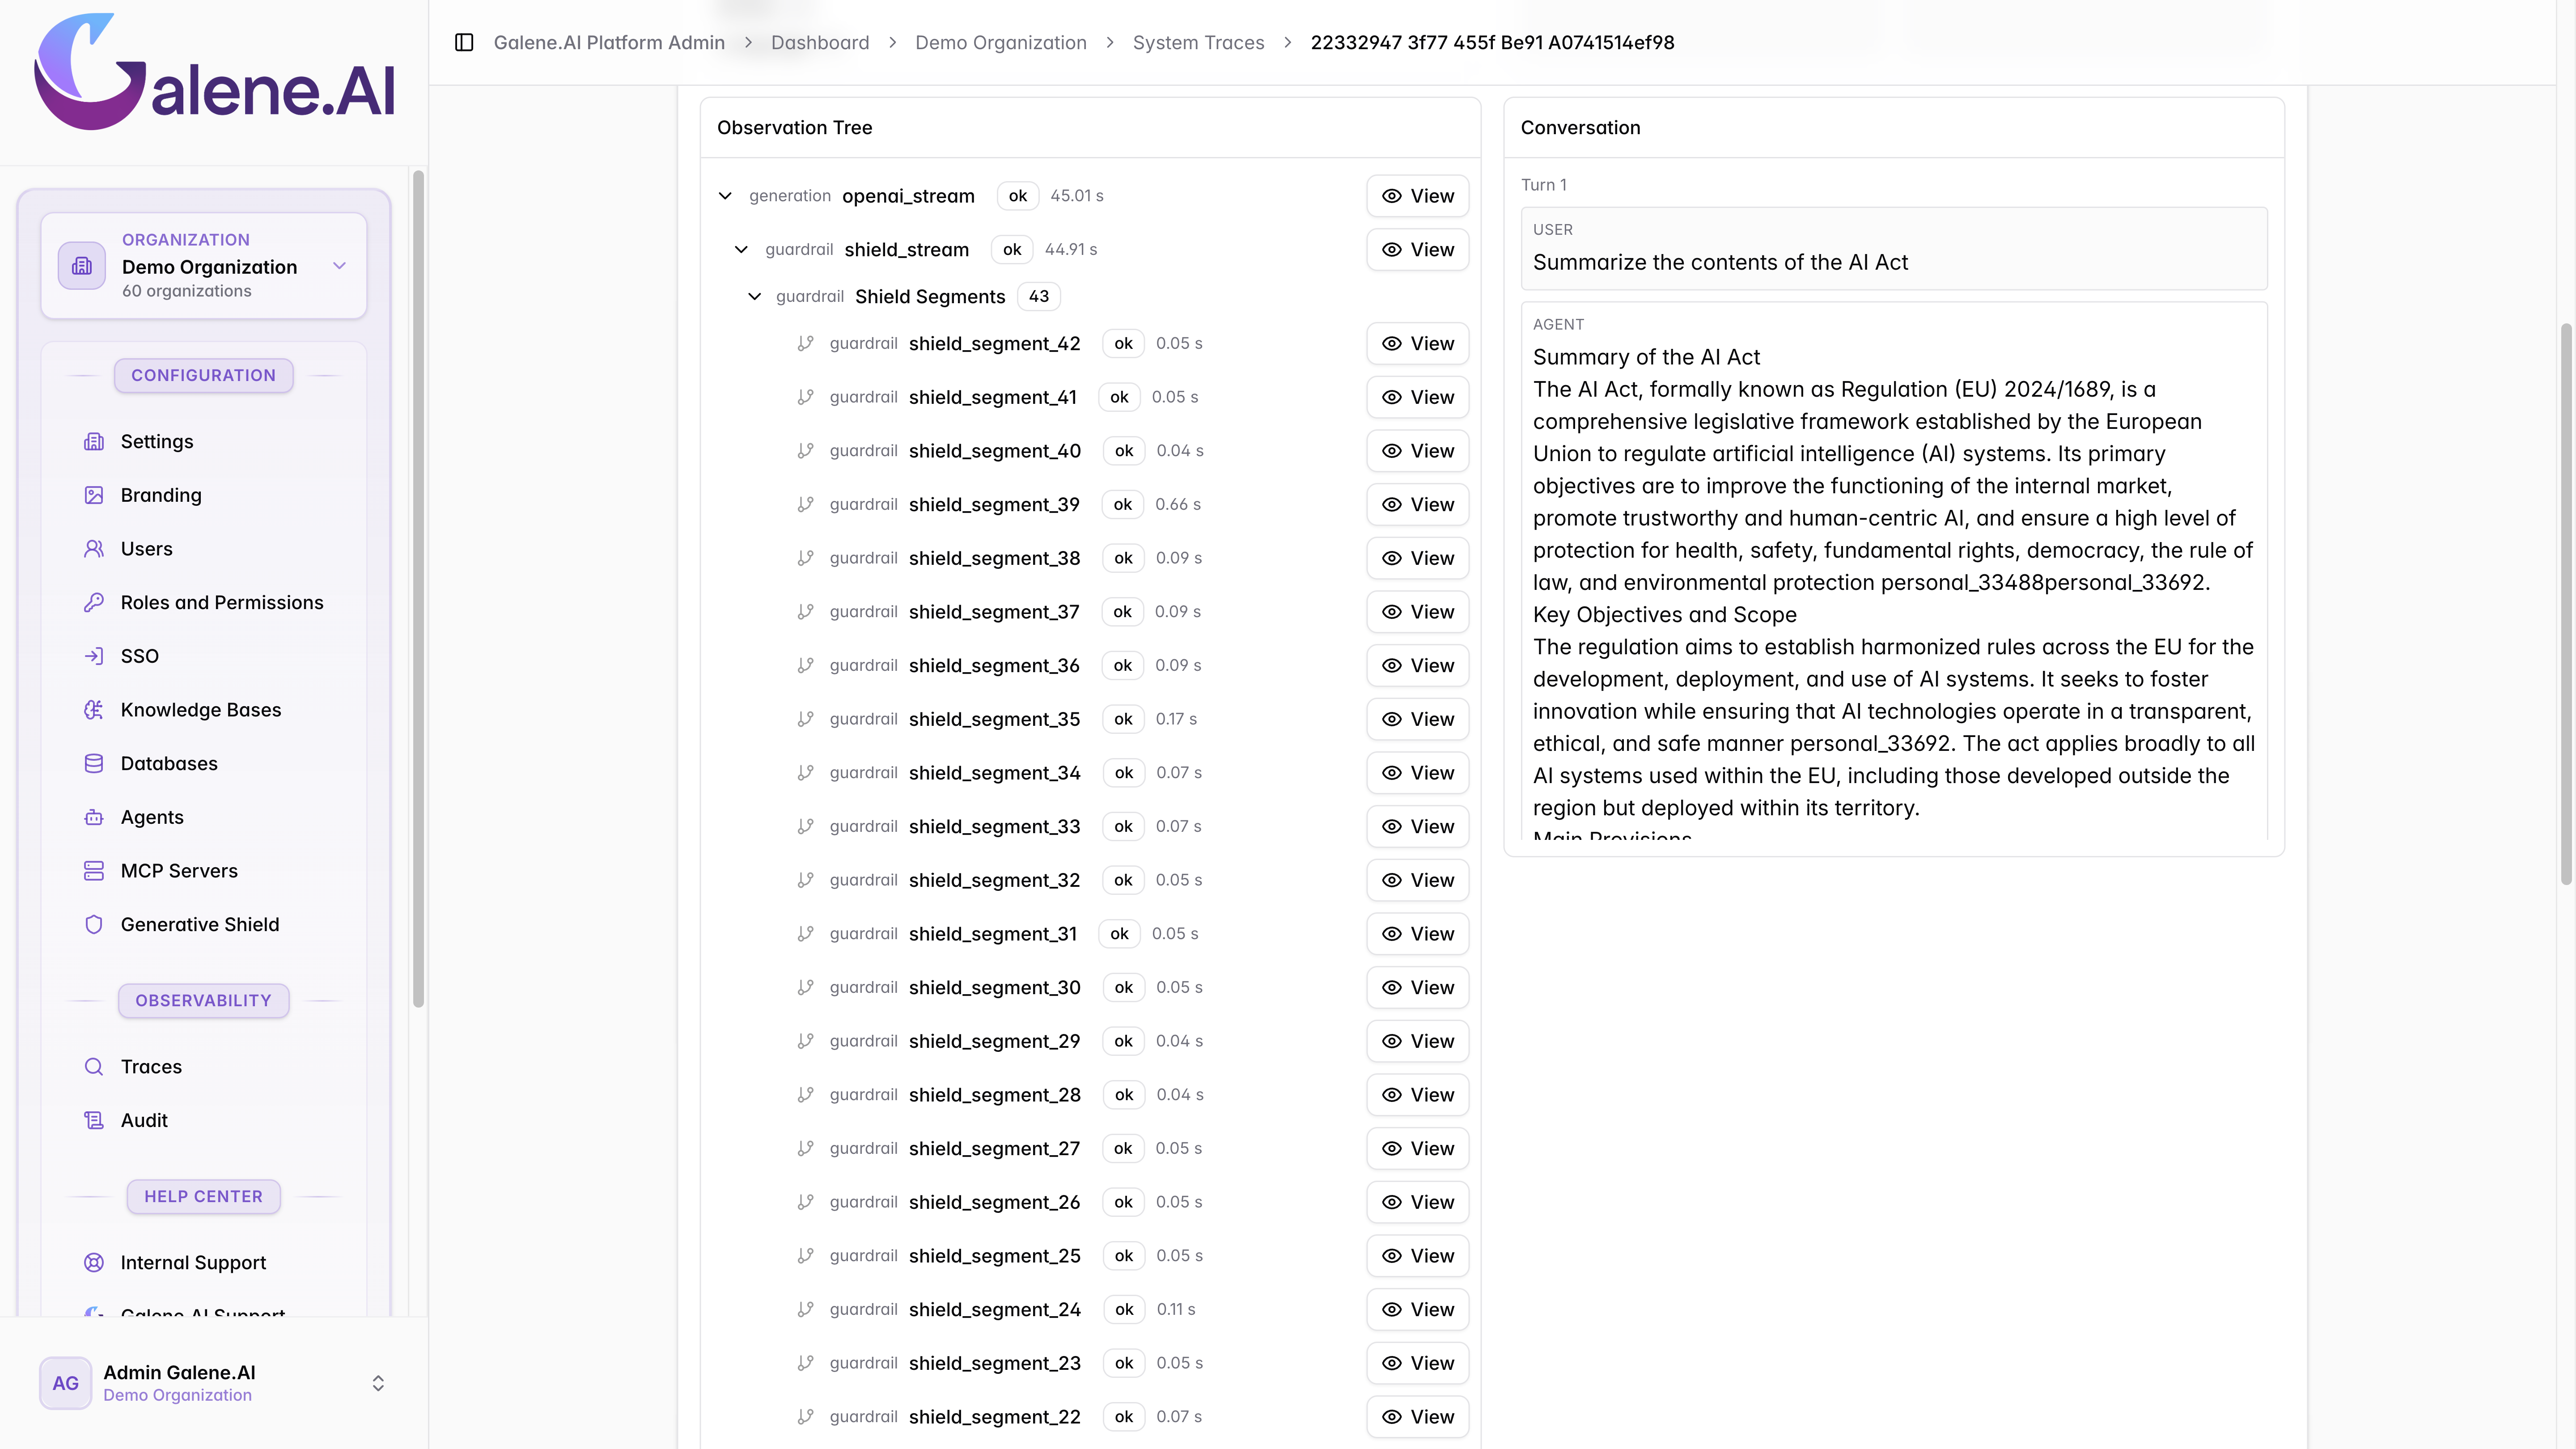This screenshot has height=1449, width=2576.
Task: View the openai_stream generation
Action: [x=1418, y=196]
